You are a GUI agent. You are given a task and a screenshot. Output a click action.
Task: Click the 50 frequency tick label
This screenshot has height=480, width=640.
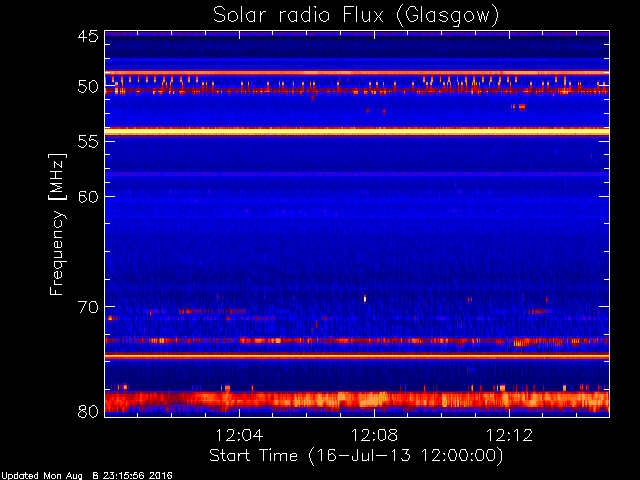pos(88,87)
